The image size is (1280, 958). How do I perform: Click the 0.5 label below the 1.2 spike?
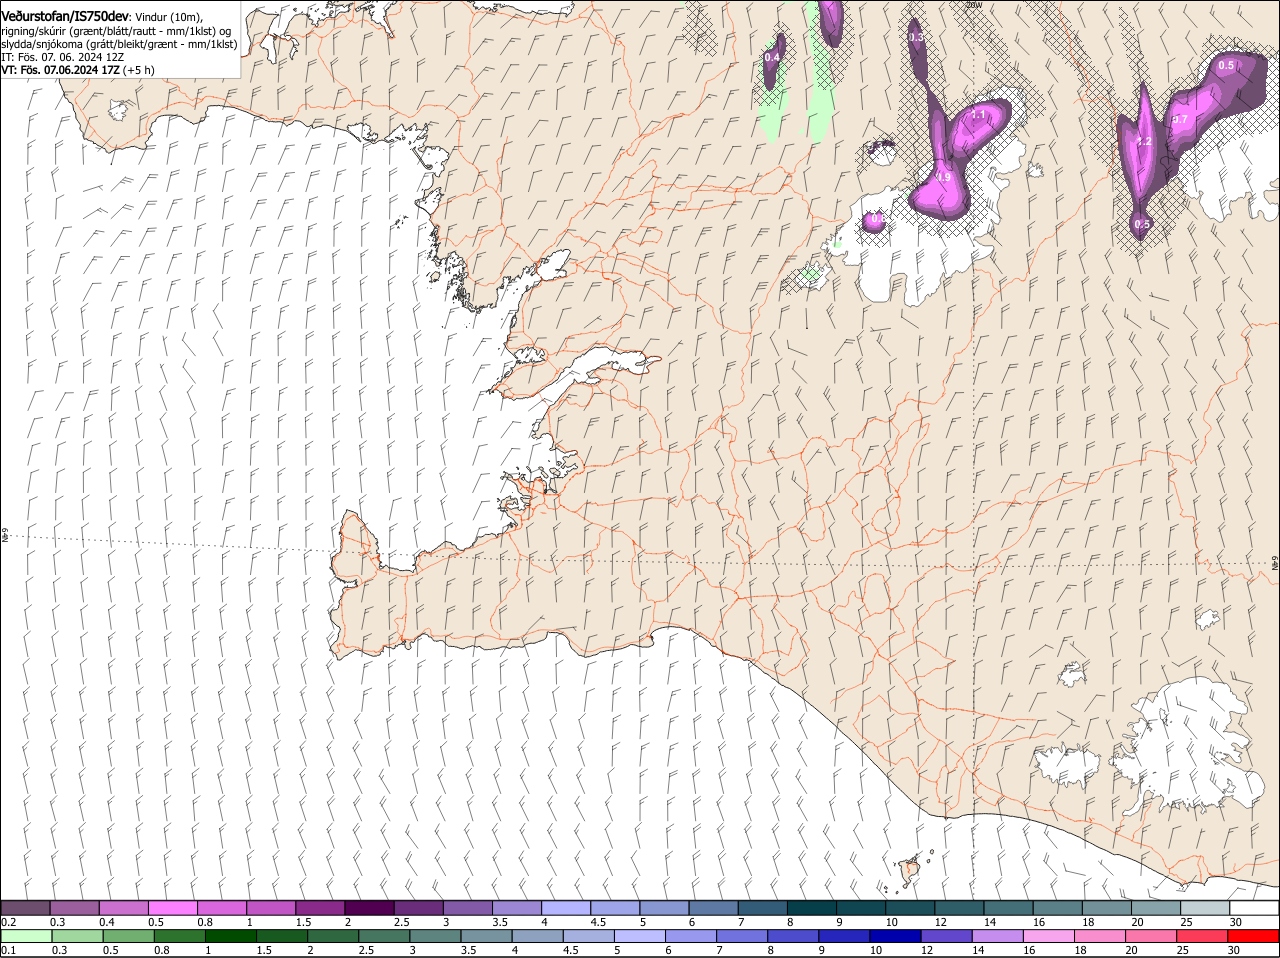(1142, 224)
